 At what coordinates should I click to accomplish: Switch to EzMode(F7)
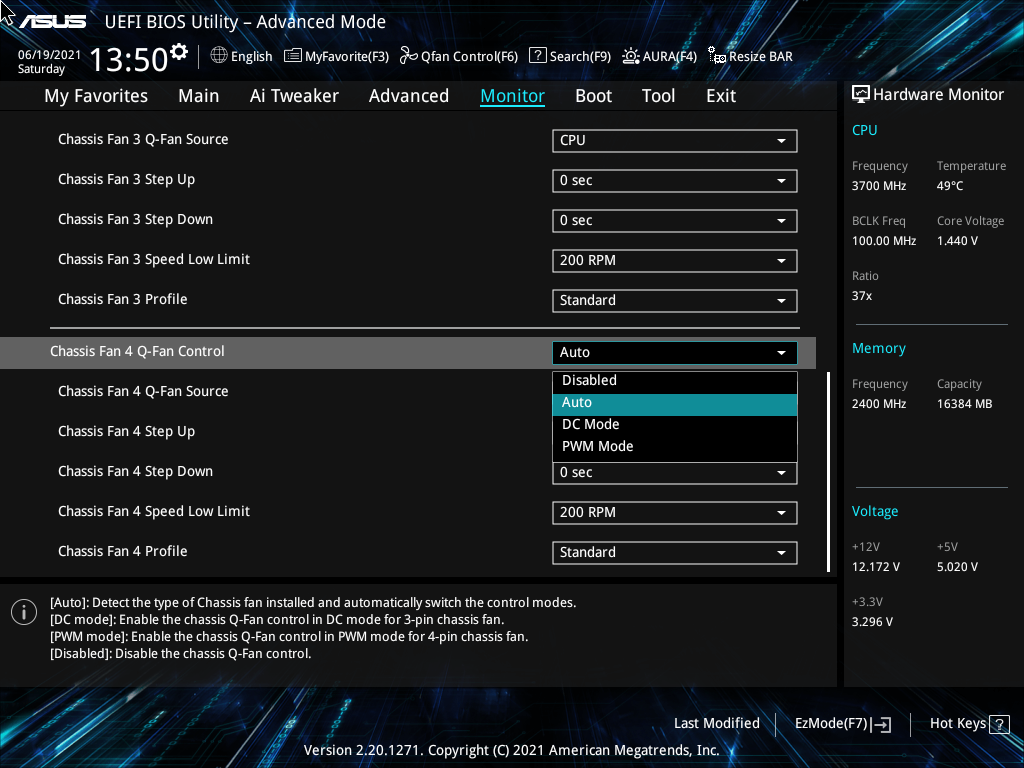pyautogui.click(x=841, y=723)
